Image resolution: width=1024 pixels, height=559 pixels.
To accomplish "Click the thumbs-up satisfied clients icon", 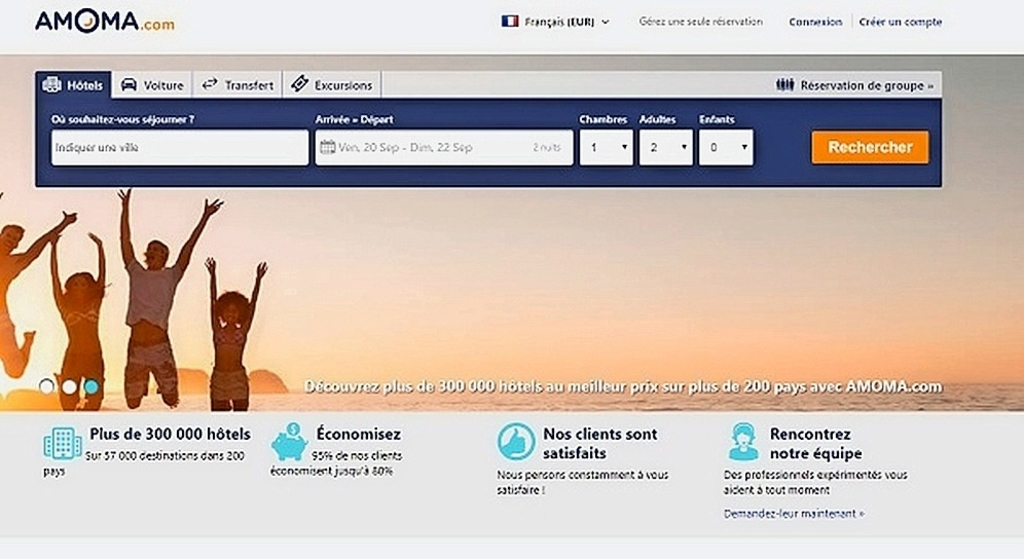I will click(516, 442).
